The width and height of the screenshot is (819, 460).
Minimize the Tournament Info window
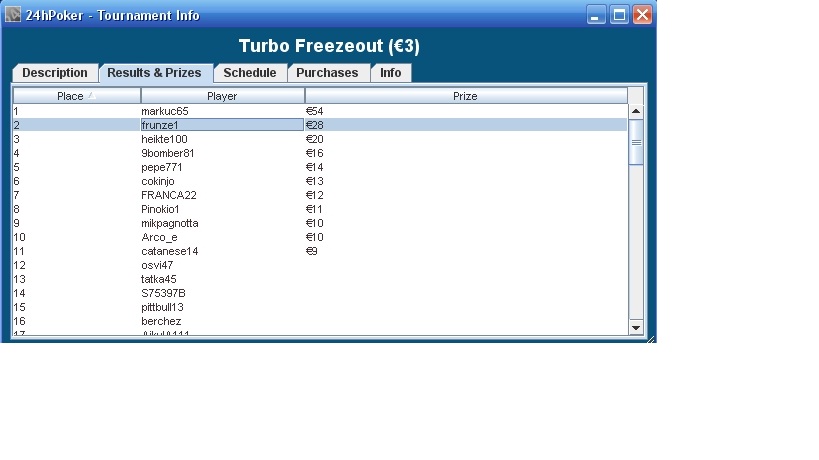595,15
